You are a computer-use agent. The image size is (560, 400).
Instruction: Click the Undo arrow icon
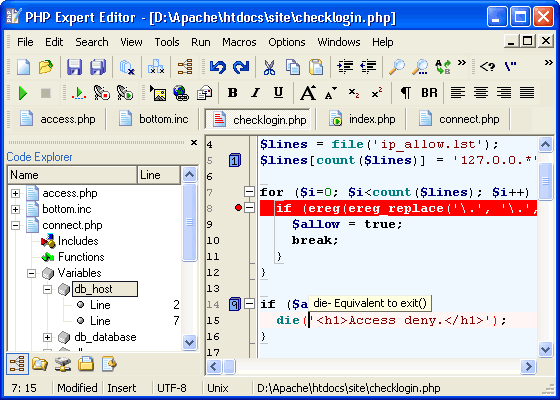coord(218,67)
